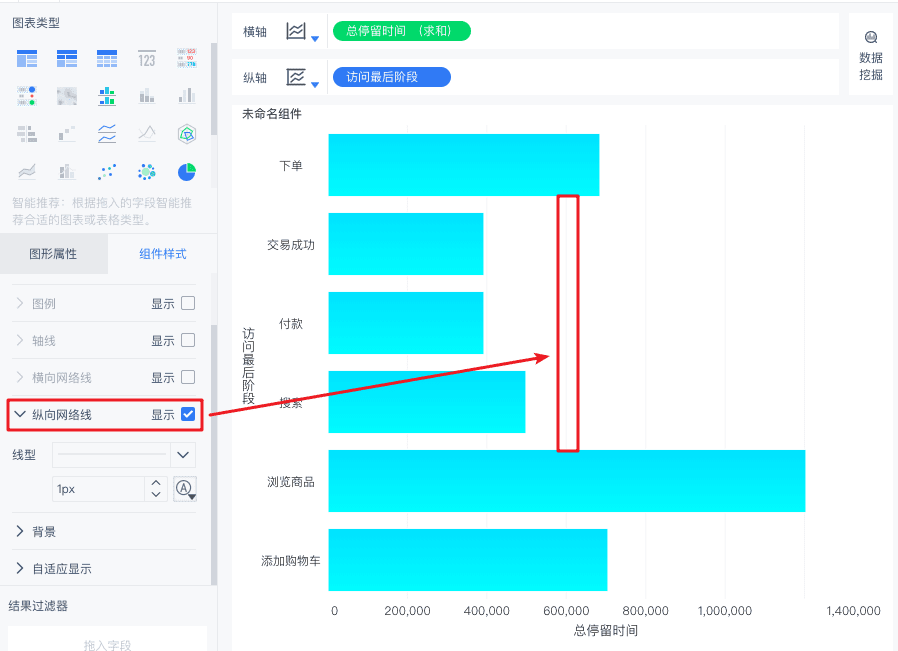Image resolution: width=898 pixels, height=651 pixels.
Task: Click the 添加购物车 category label
Action: click(x=291, y=561)
